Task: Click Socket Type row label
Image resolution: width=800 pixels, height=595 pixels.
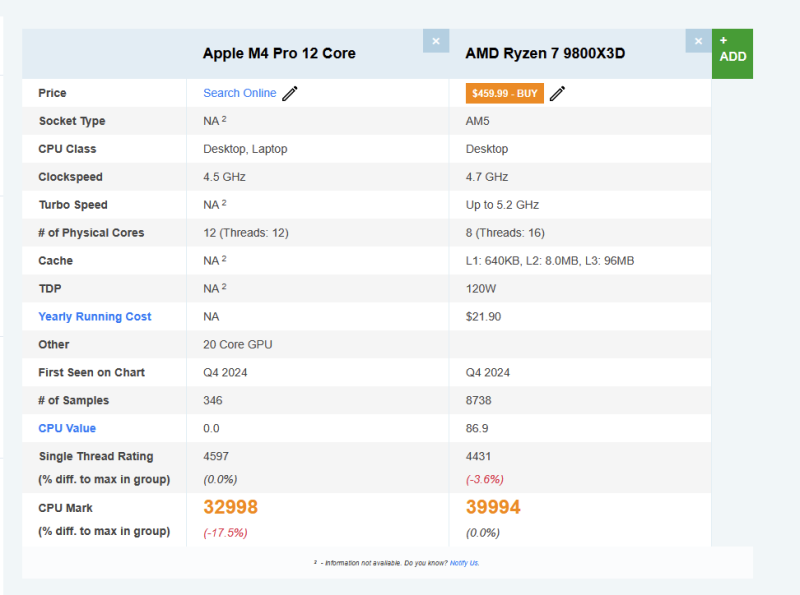Action: tap(72, 121)
